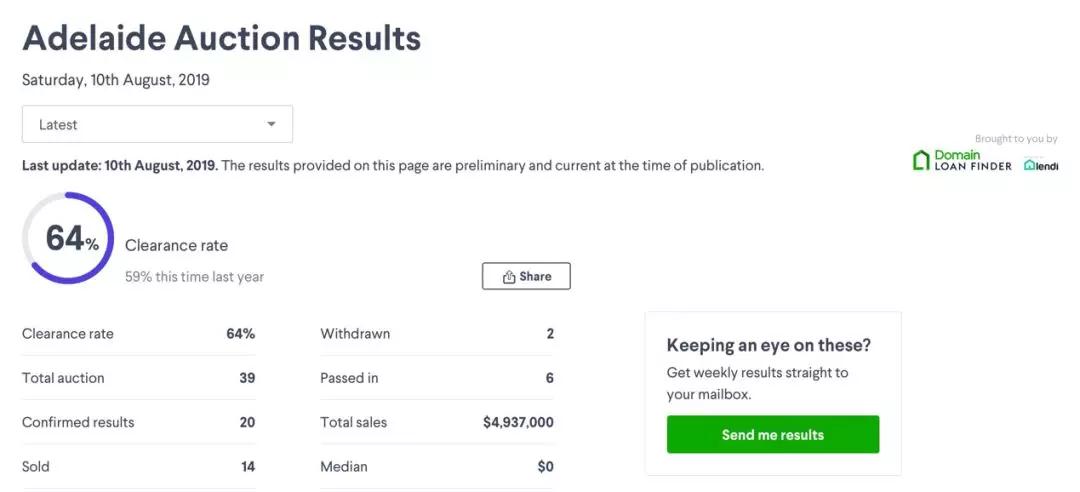
Task: Click the 64% circular clearance rate gauge
Action: tap(68, 238)
